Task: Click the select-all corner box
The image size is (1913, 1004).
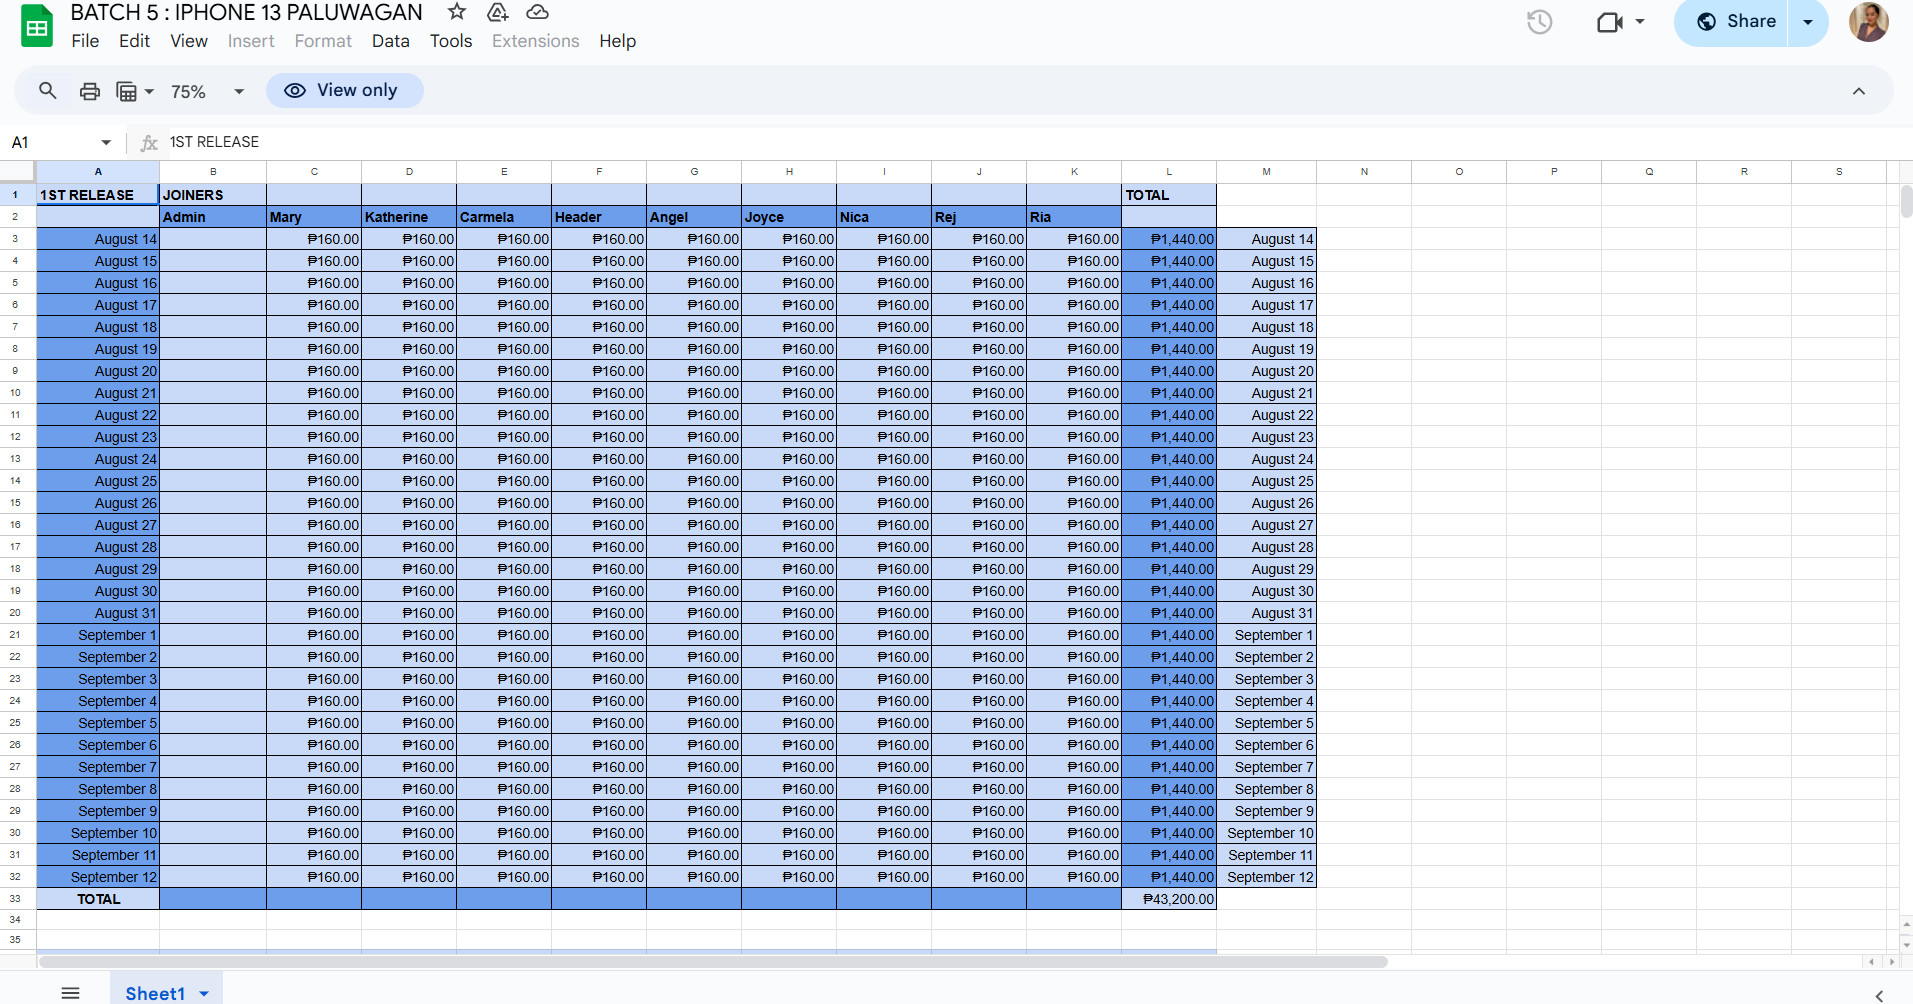Action: [18, 172]
